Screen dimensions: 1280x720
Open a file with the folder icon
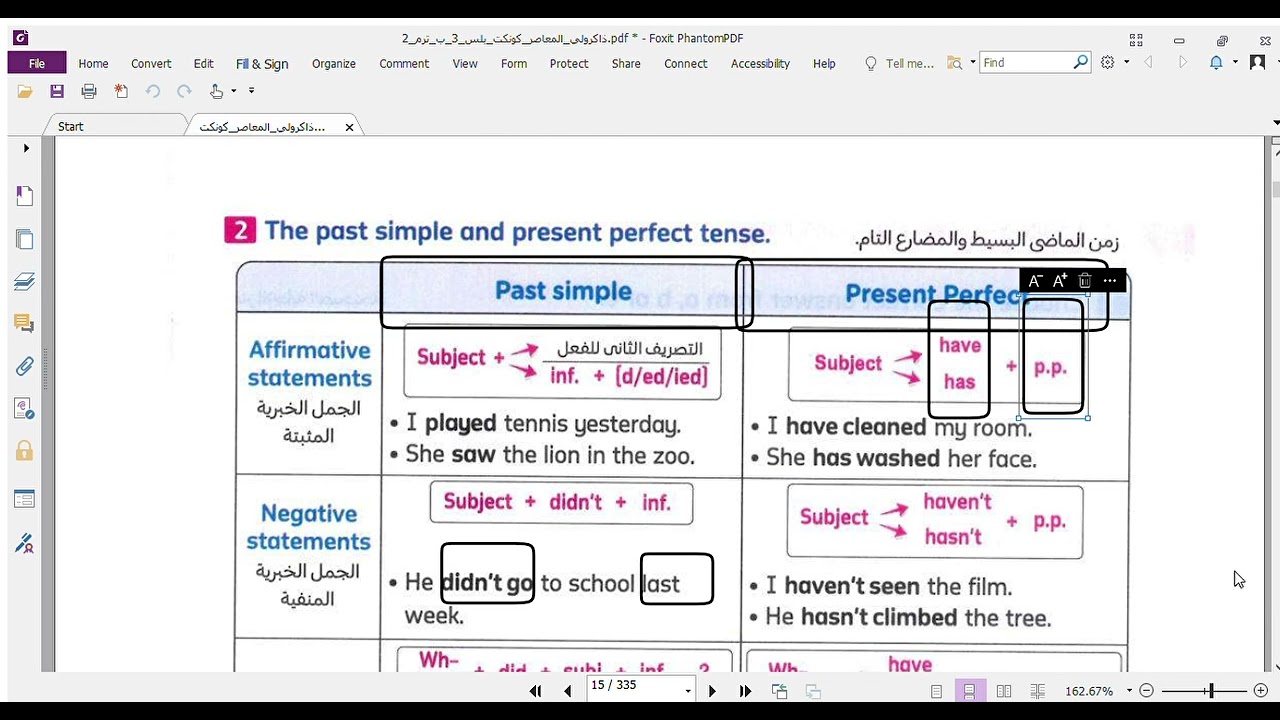pyautogui.click(x=25, y=91)
